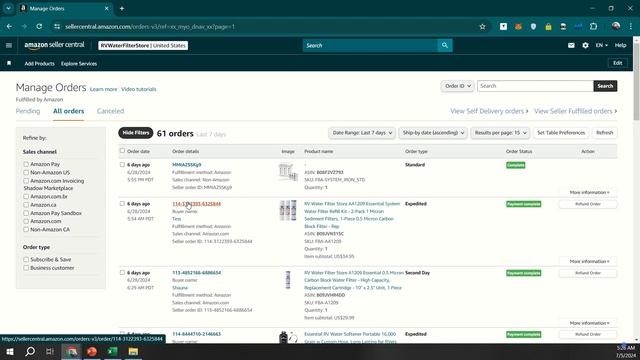This screenshot has width=640, height=360.
Task: Check the Amazon Pay sales channel
Action: pos(26,164)
